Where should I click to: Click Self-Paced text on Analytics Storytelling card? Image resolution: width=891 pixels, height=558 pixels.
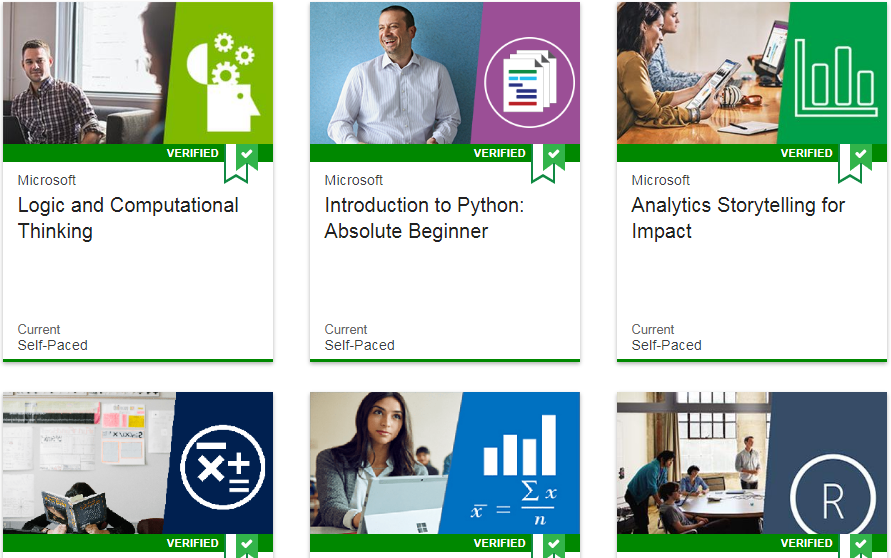(x=667, y=345)
